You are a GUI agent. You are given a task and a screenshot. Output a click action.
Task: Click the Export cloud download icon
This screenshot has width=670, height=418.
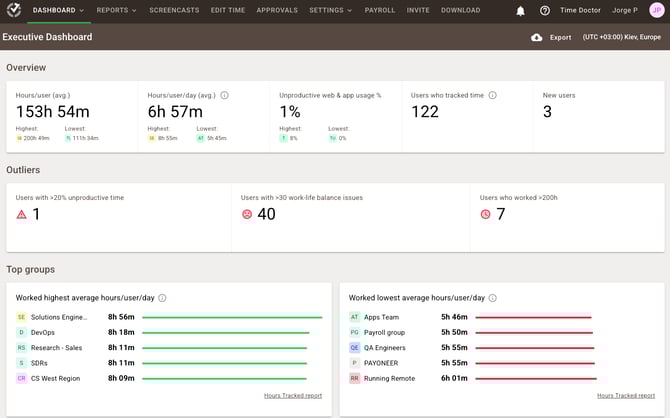536,37
